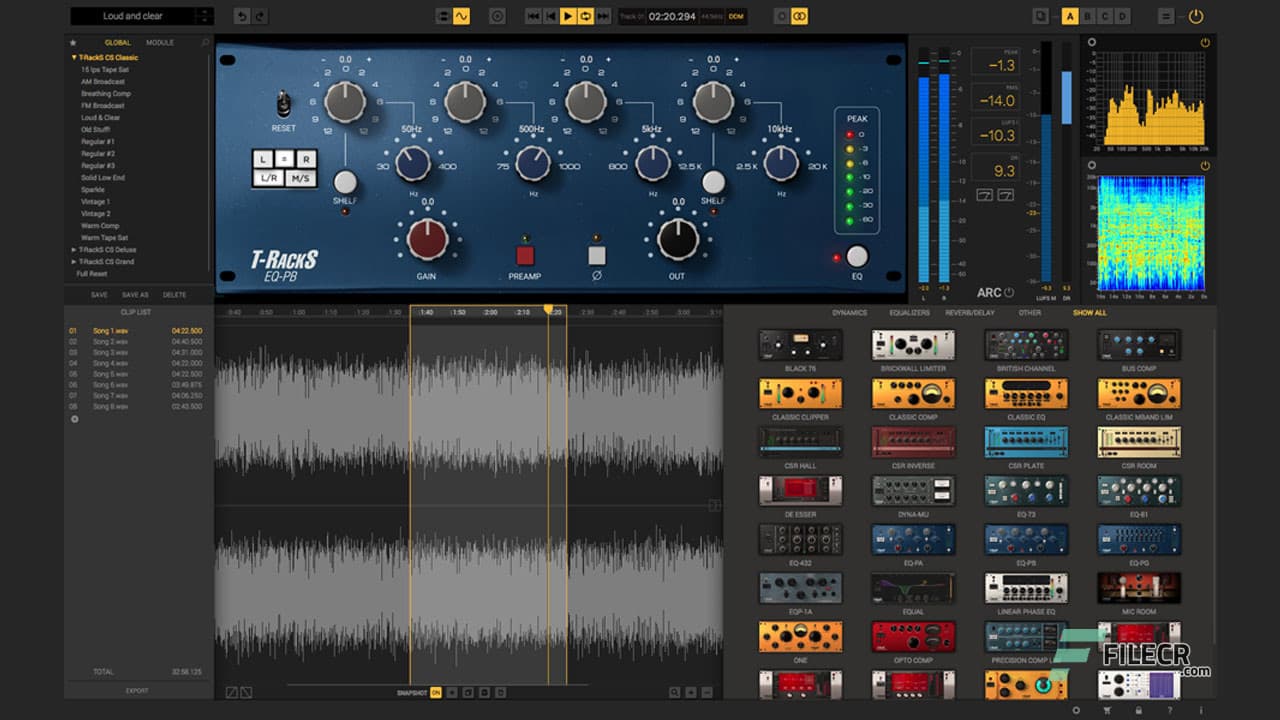1280x720 pixels.
Task: Turn off the Snapshot ON toggle
Action: (435, 692)
